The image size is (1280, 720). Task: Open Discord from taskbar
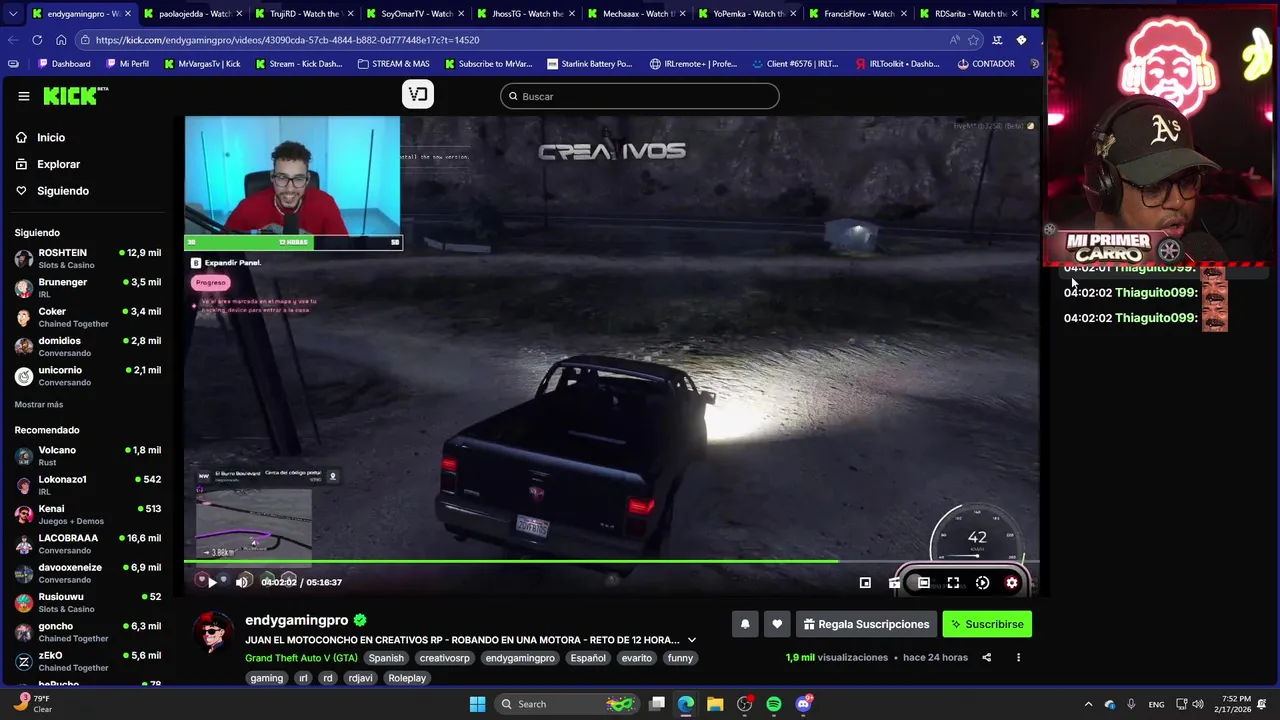(804, 704)
